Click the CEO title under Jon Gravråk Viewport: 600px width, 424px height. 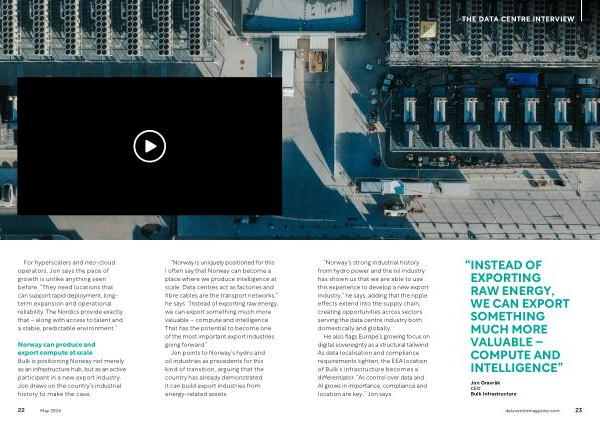(x=475, y=389)
